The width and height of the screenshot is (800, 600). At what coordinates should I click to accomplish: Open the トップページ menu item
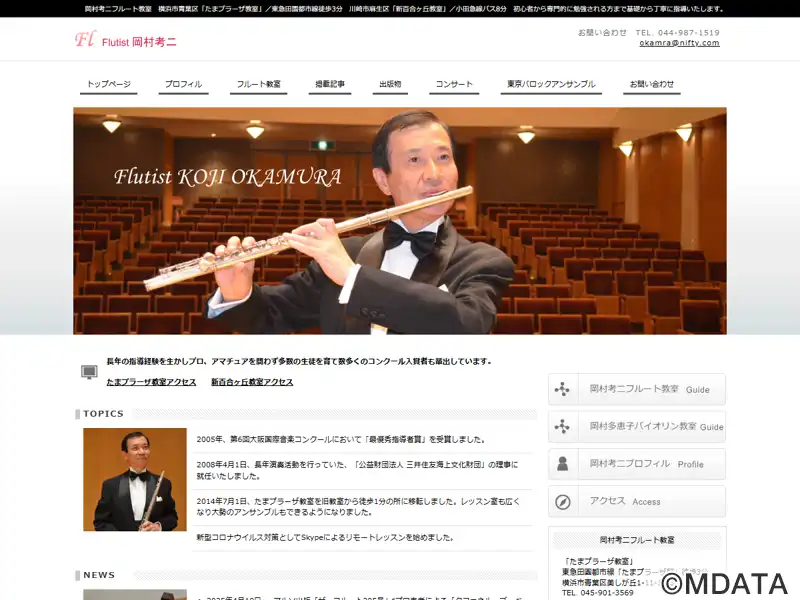pos(108,84)
